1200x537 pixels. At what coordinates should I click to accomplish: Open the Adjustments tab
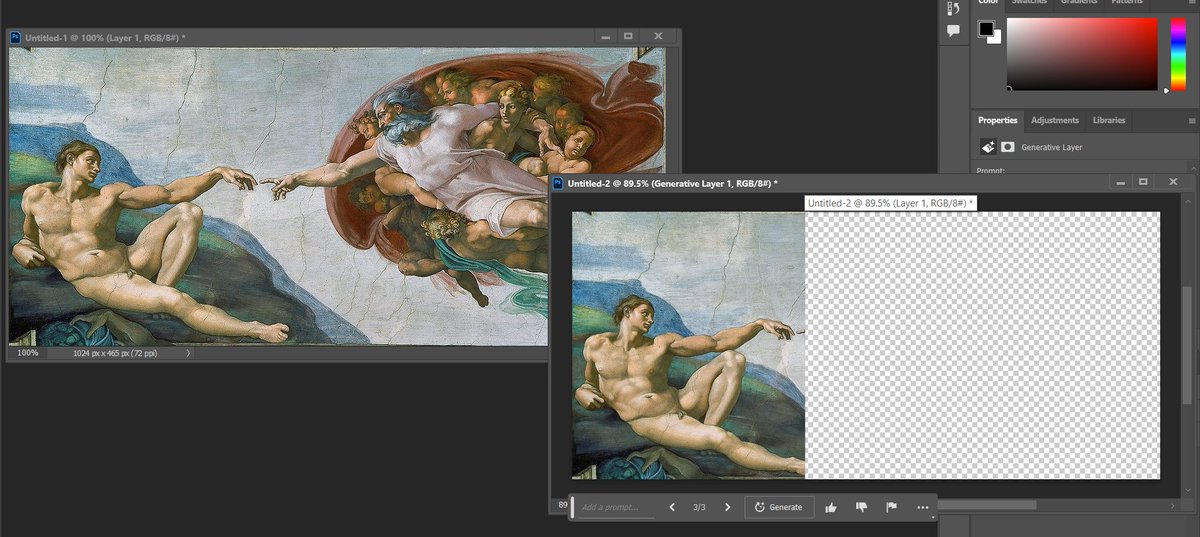click(1055, 120)
